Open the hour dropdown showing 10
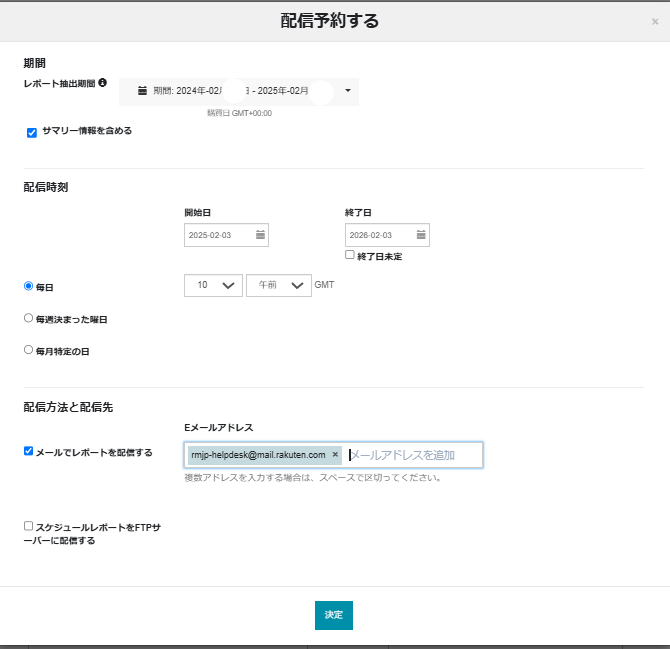The width and height of the screenshot is (670, 649). click(x=213, y=285)
